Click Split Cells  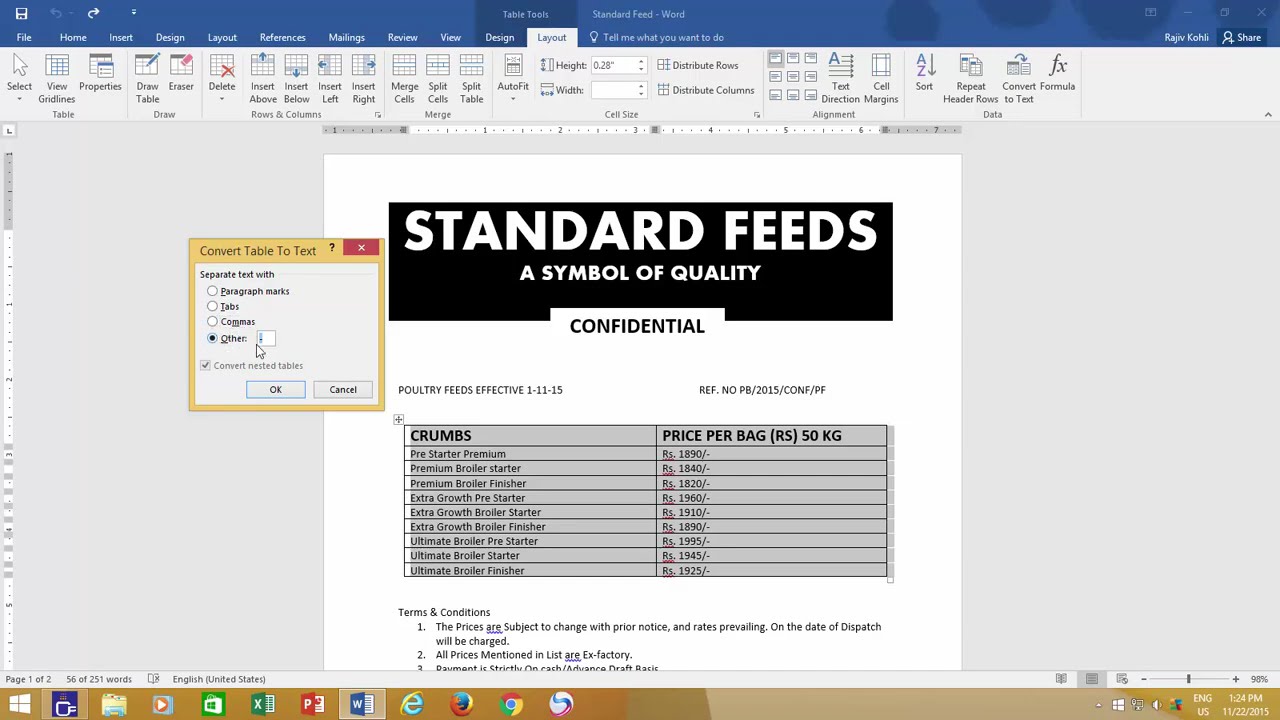tap(438, 79)
